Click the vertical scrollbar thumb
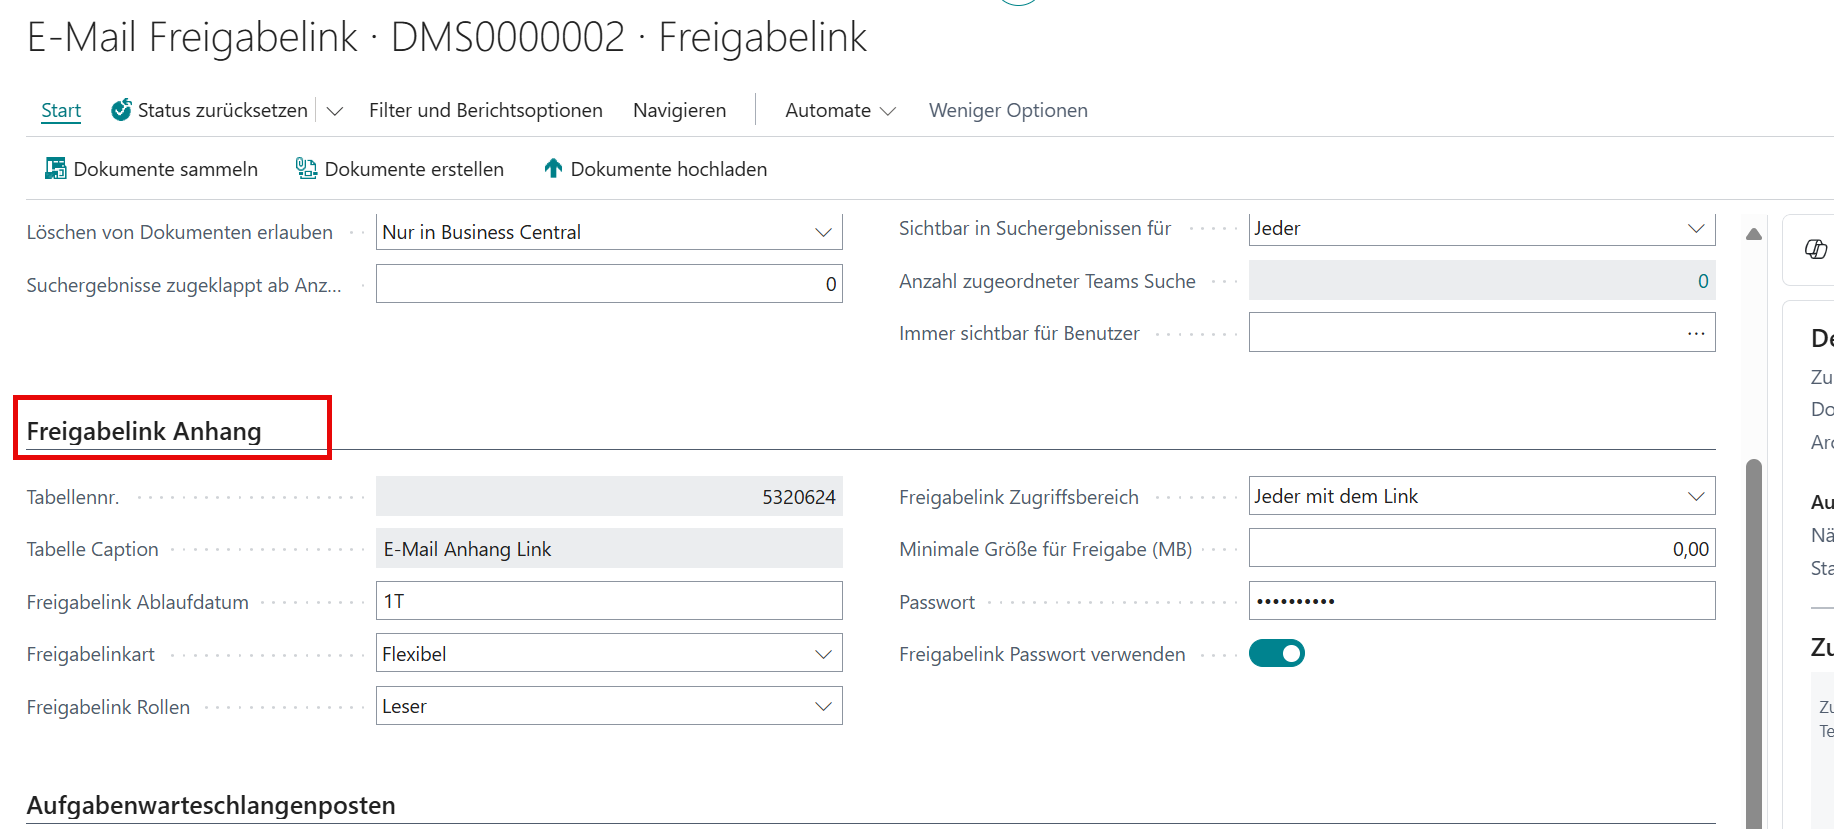1834x829 pixels. coord(1753,643)
